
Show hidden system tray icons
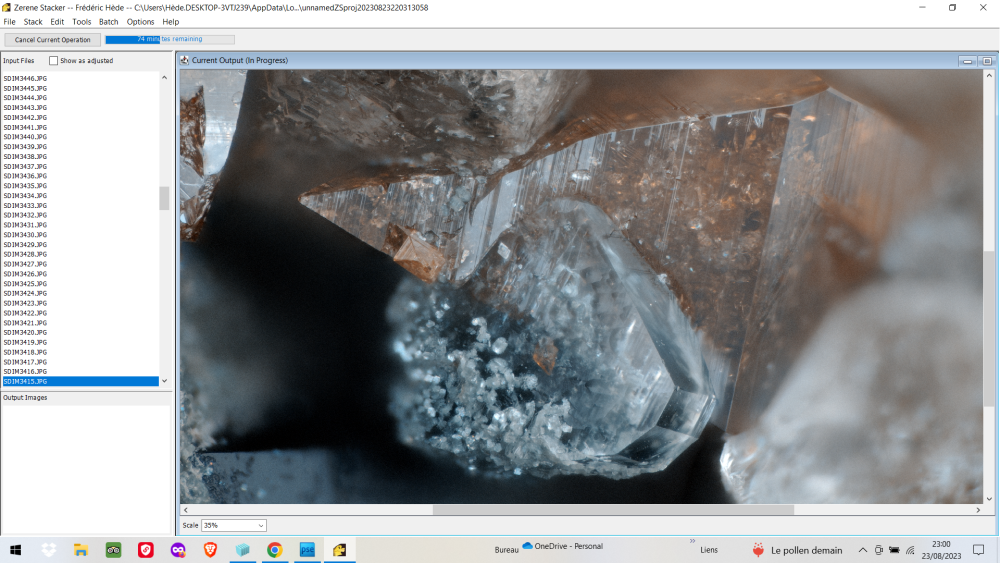[862, 549]
